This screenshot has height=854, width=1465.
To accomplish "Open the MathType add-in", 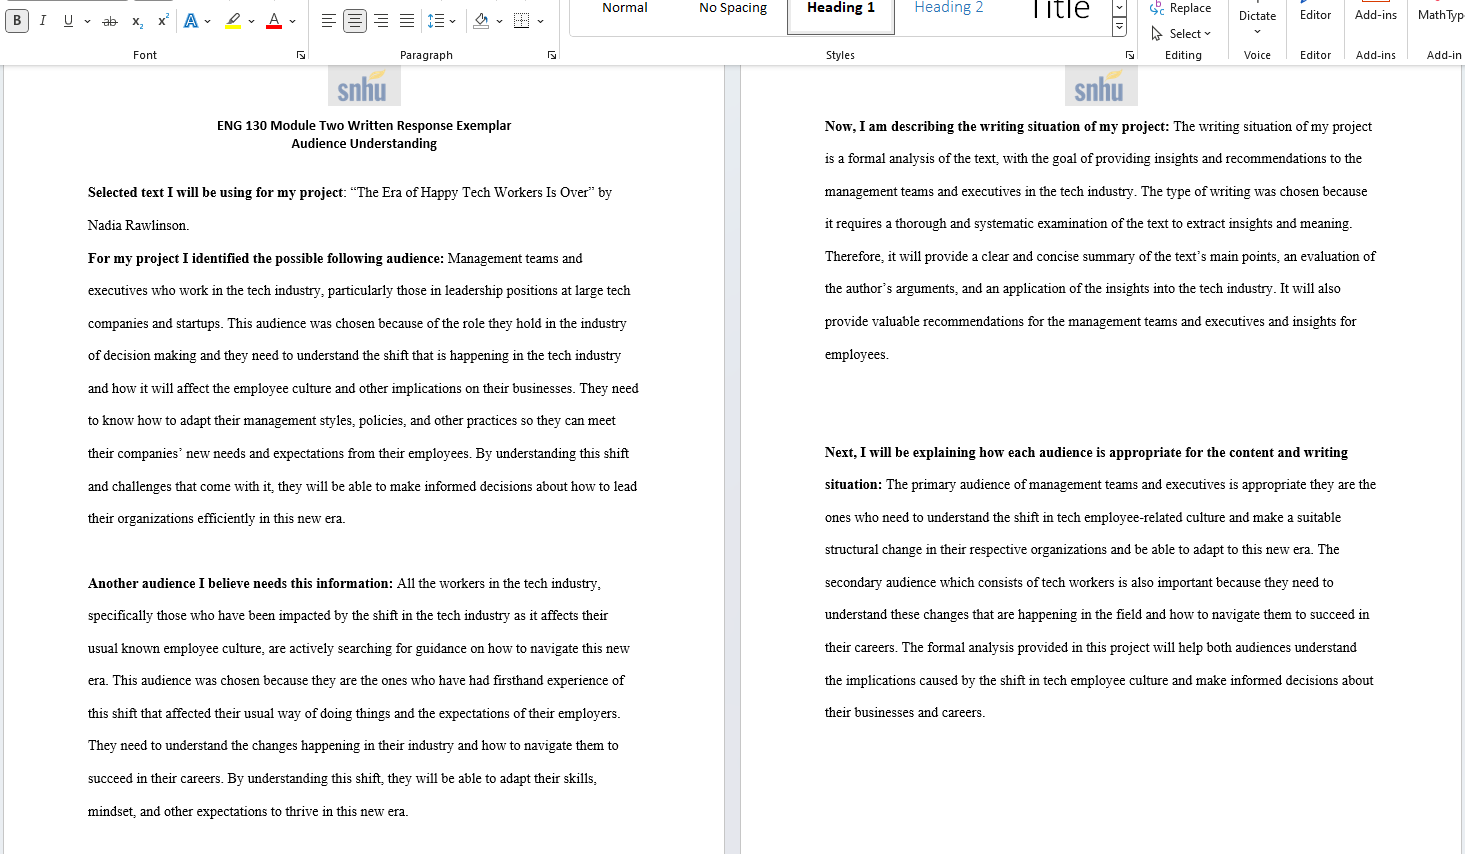I will (1440, 14).
